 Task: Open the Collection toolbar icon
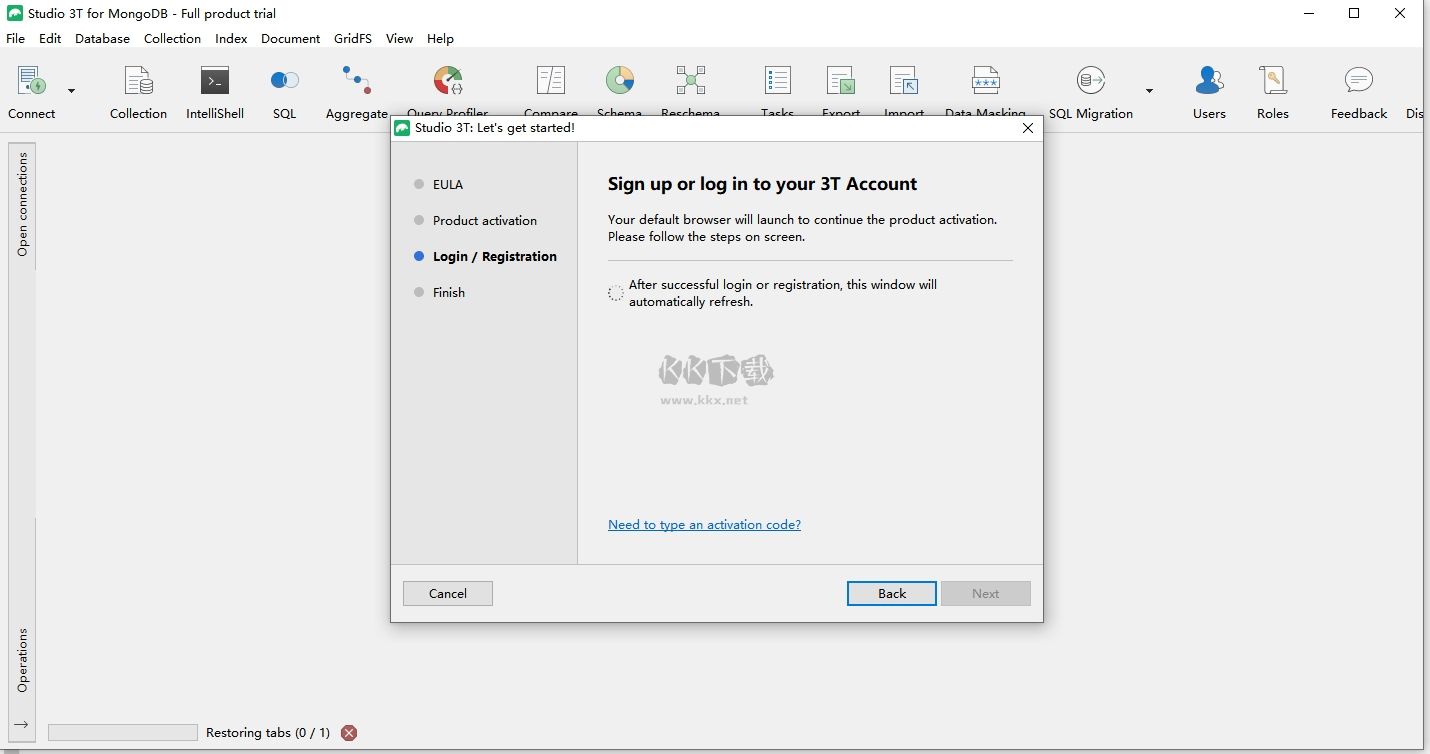pos(138,81)
